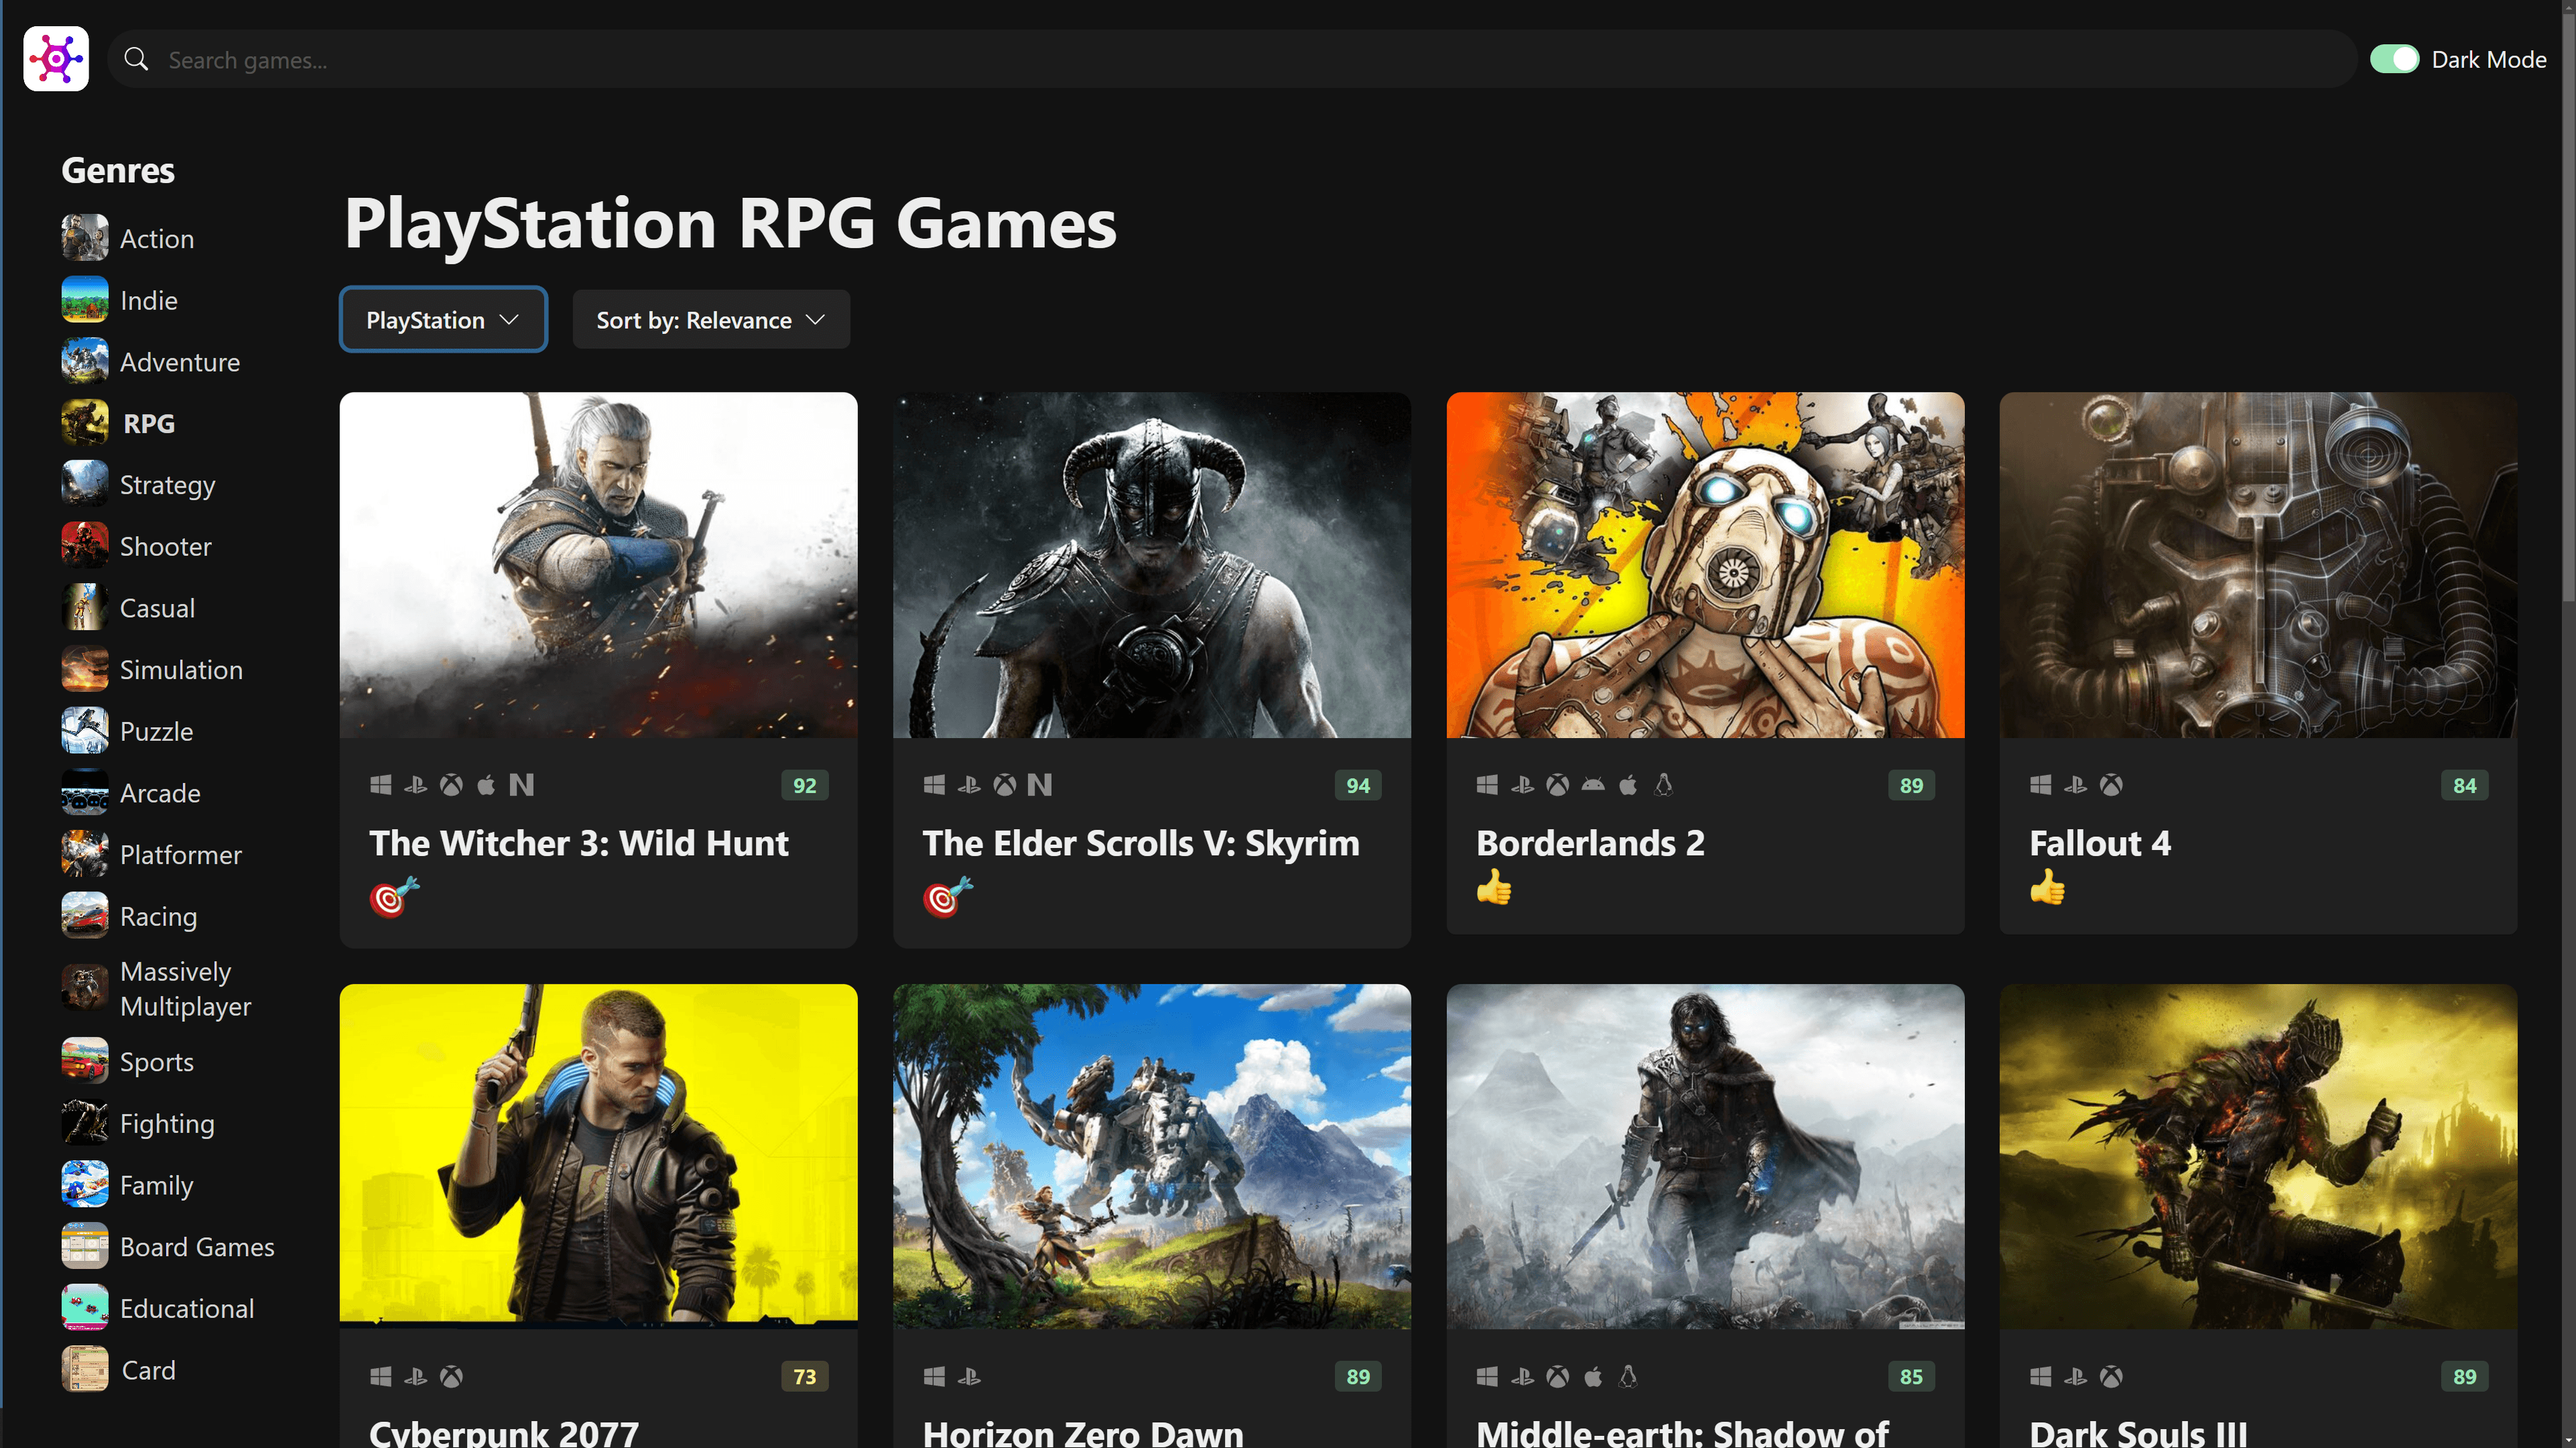Select the Action genre icon

click(85, 238)
